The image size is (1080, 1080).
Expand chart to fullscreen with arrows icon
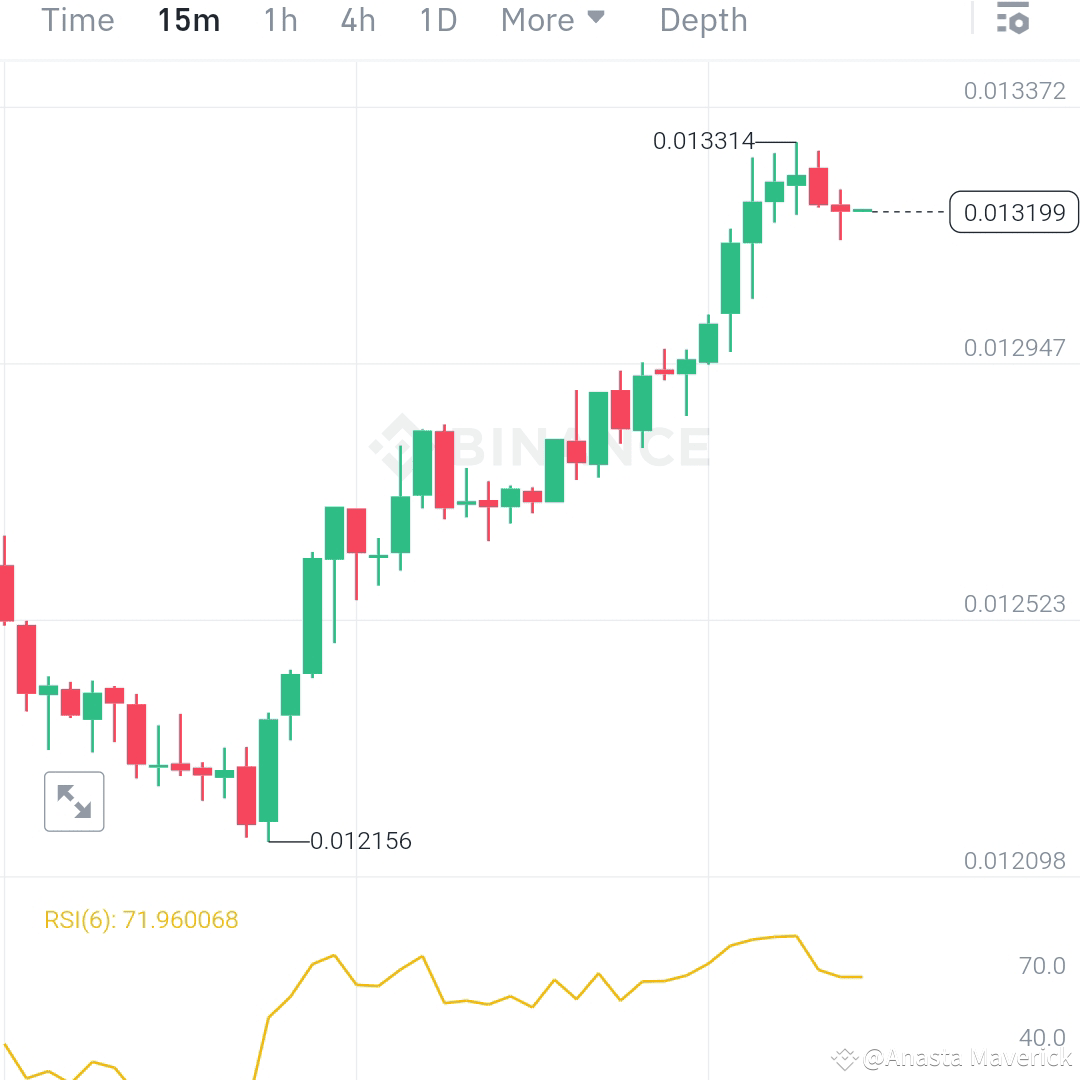pyautogui.click(x=73, y=800)
